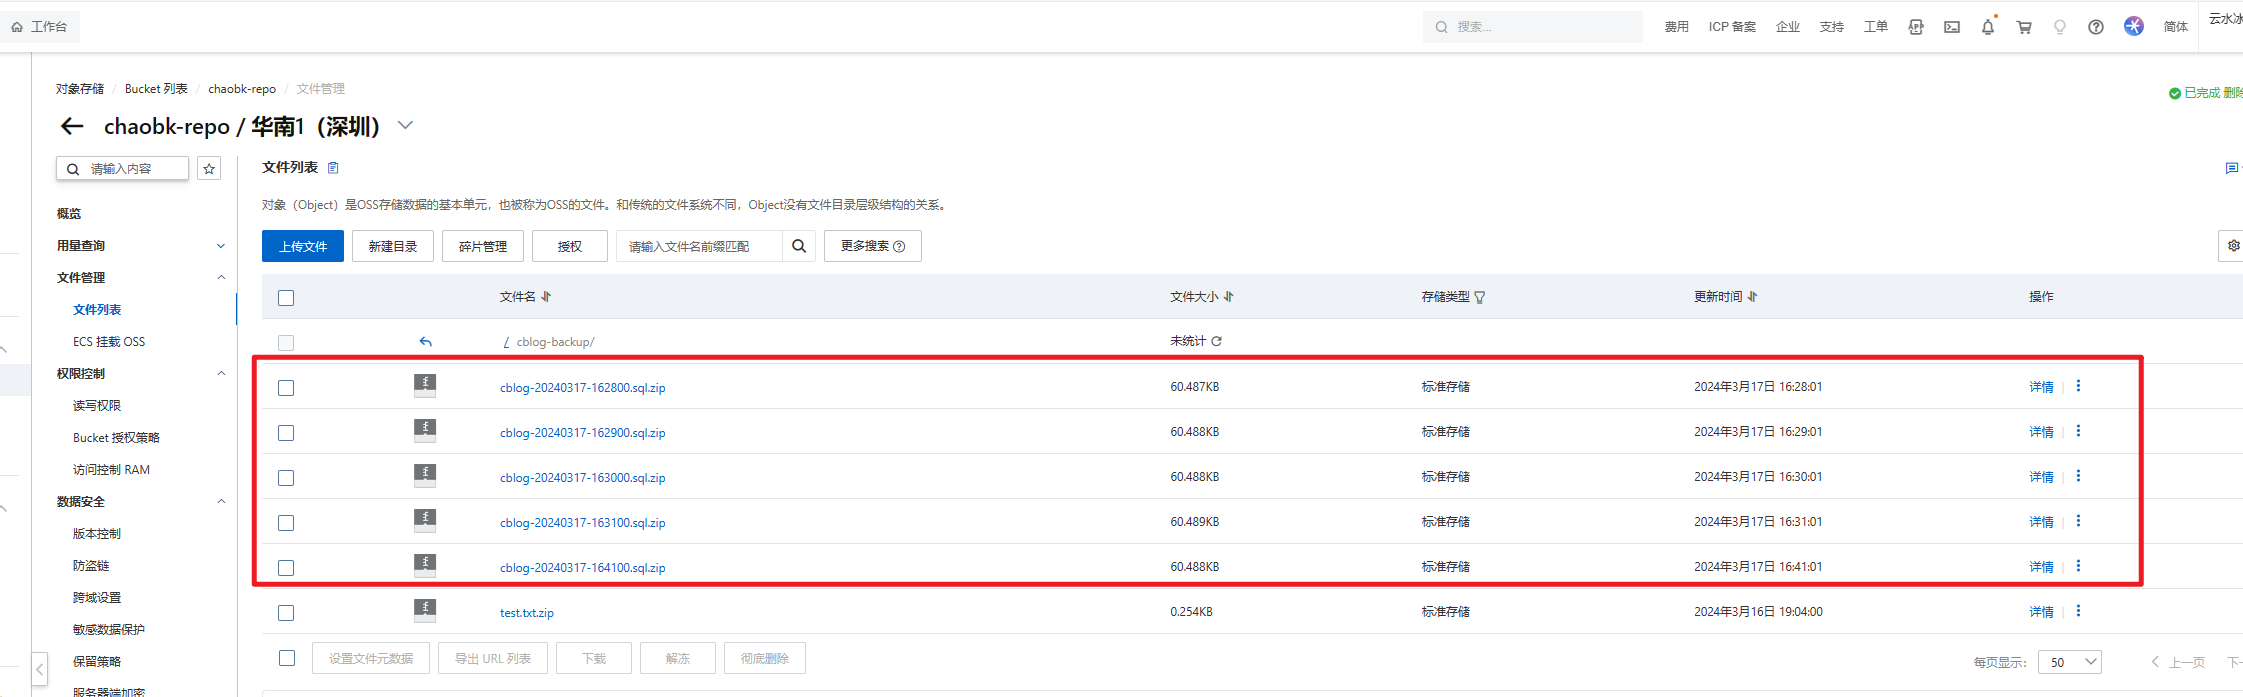Filter by 存储类型 funnel icon

1480,297
